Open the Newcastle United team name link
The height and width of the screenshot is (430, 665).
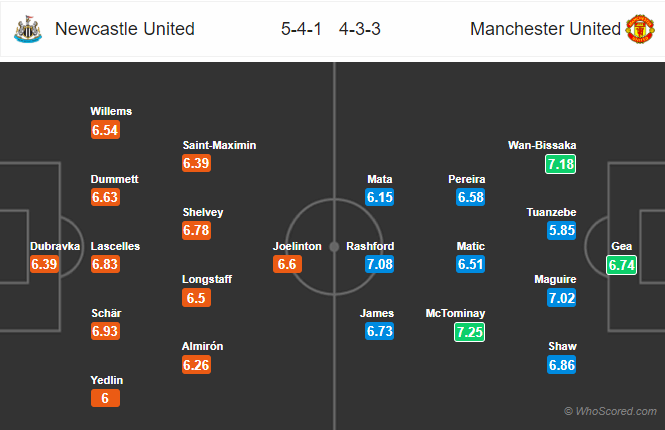tap(125, 29)
